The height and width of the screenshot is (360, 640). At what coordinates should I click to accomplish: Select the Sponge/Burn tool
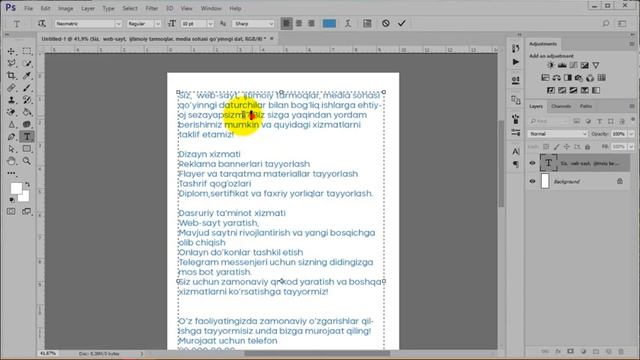(27, 124)
